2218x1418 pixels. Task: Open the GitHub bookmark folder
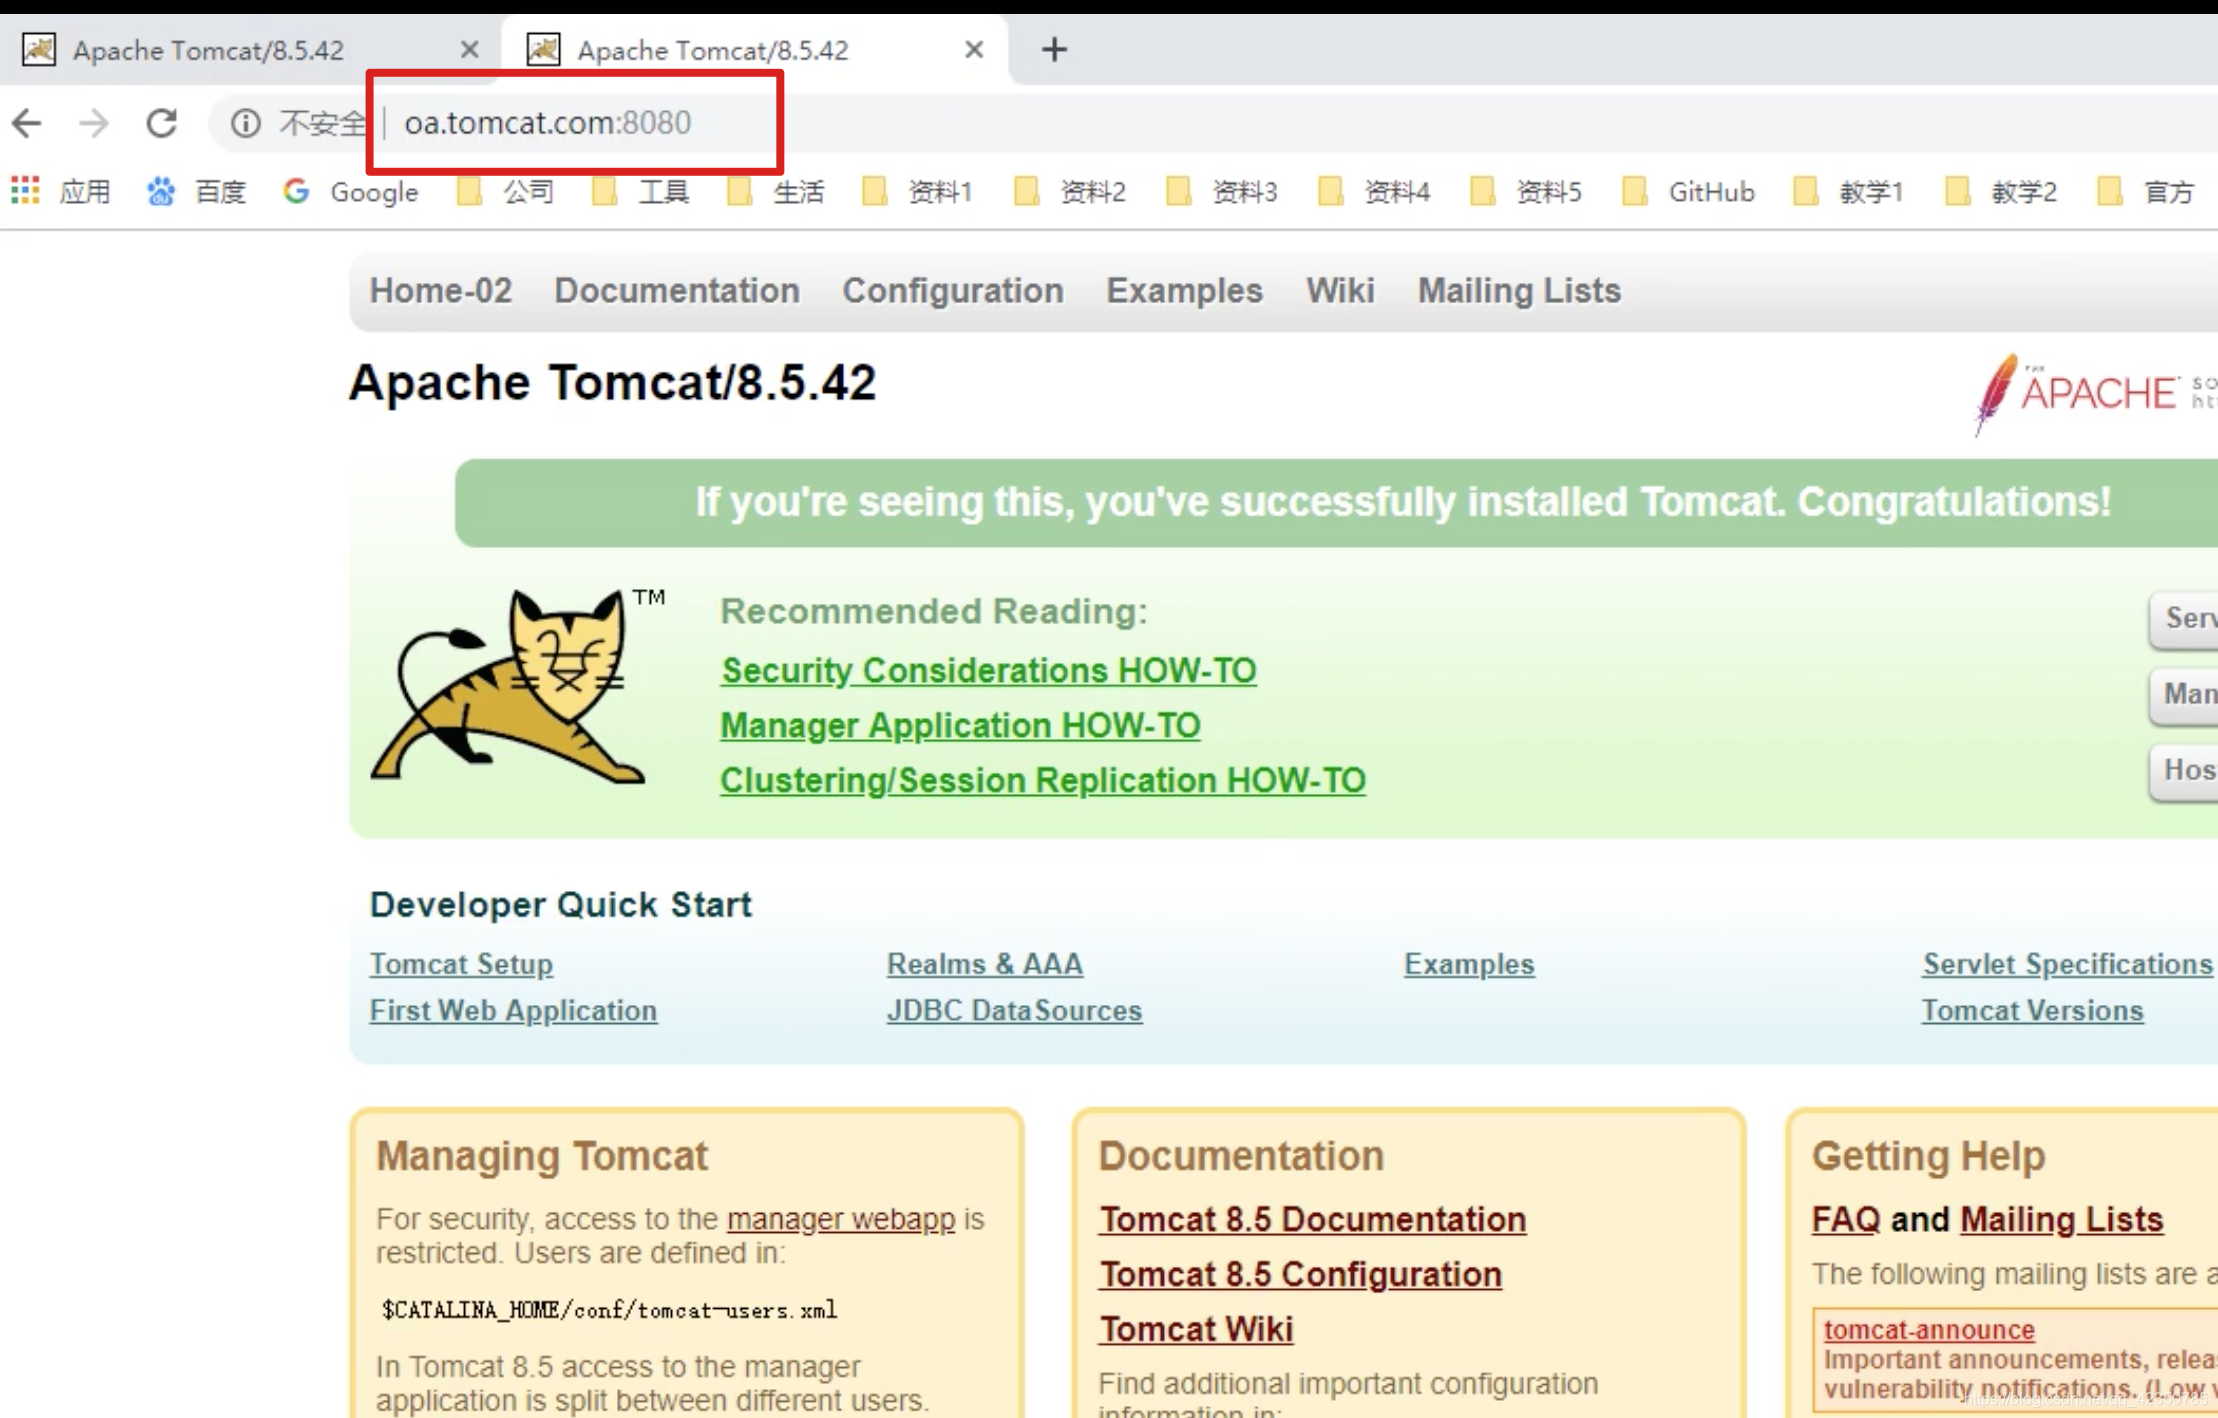(x=1688, y=191)
